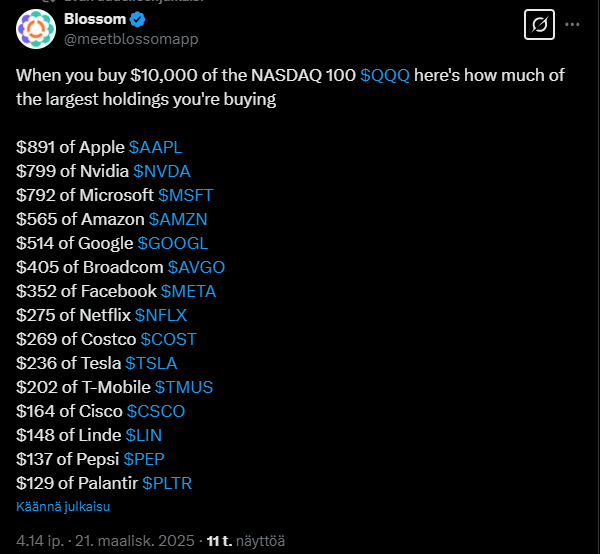This screenshot has width=600, height=554.
Task: Select the $PLTR cashtag link
Action: click(167, 483)
